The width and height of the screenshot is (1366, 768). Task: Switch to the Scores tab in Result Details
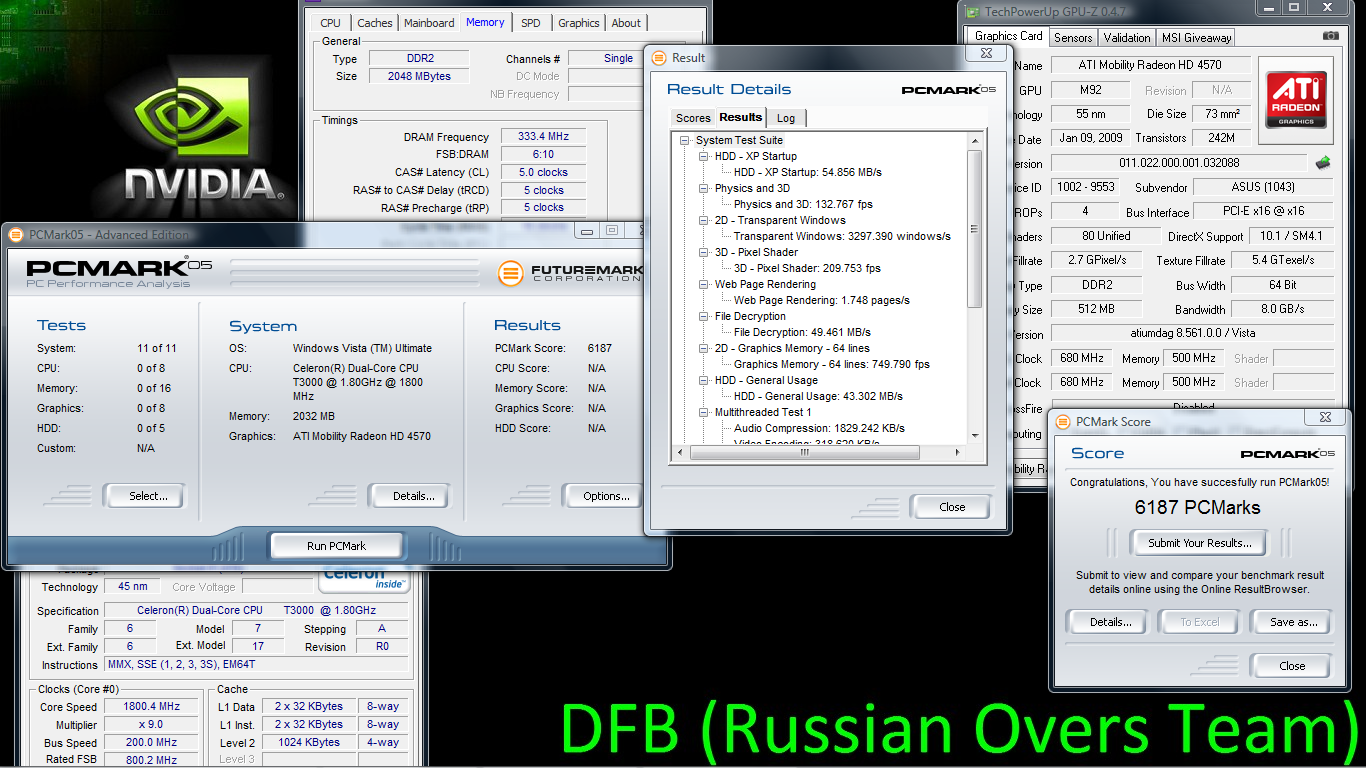point(693,118)
